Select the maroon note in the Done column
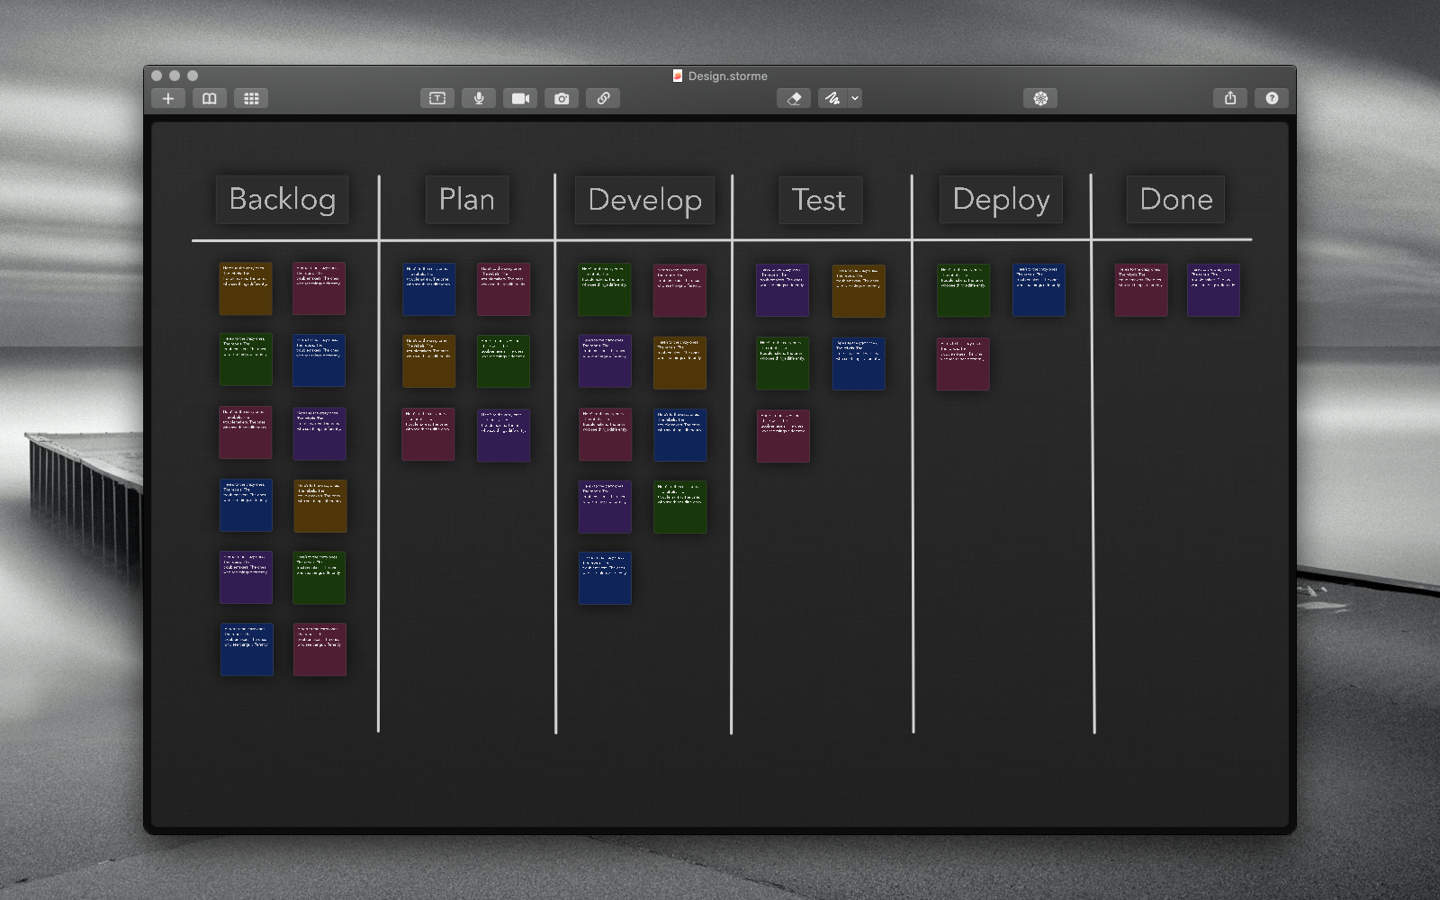 coord(1141,290)
